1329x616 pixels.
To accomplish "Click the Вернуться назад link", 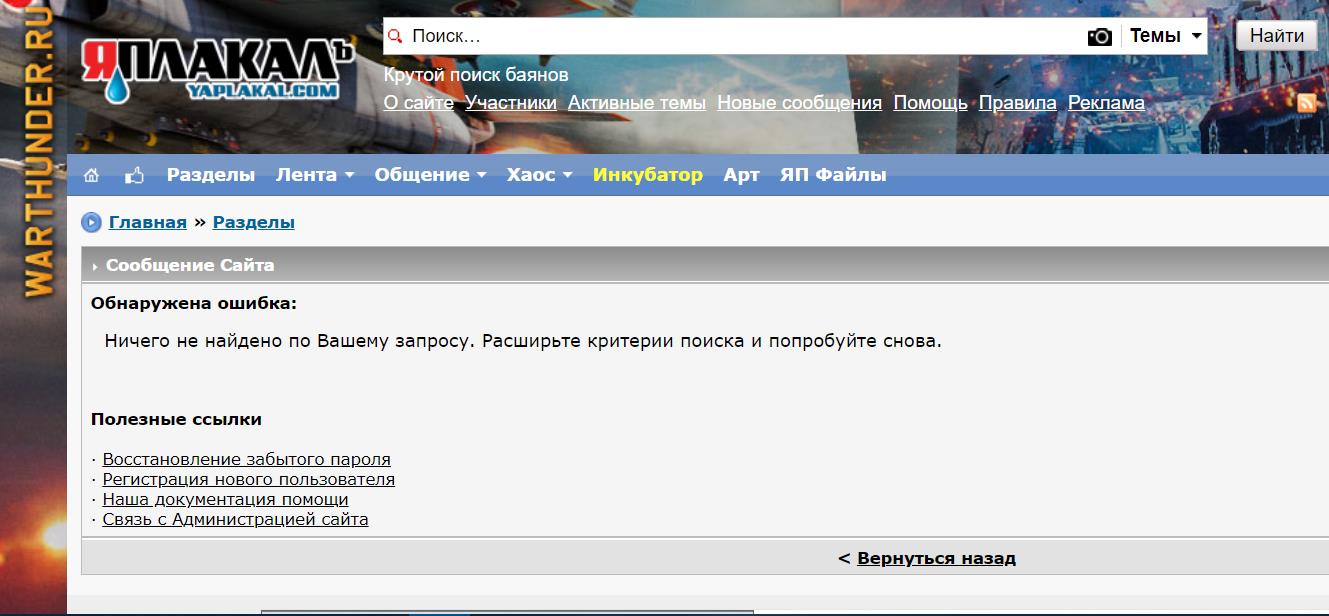I will 936,558.
